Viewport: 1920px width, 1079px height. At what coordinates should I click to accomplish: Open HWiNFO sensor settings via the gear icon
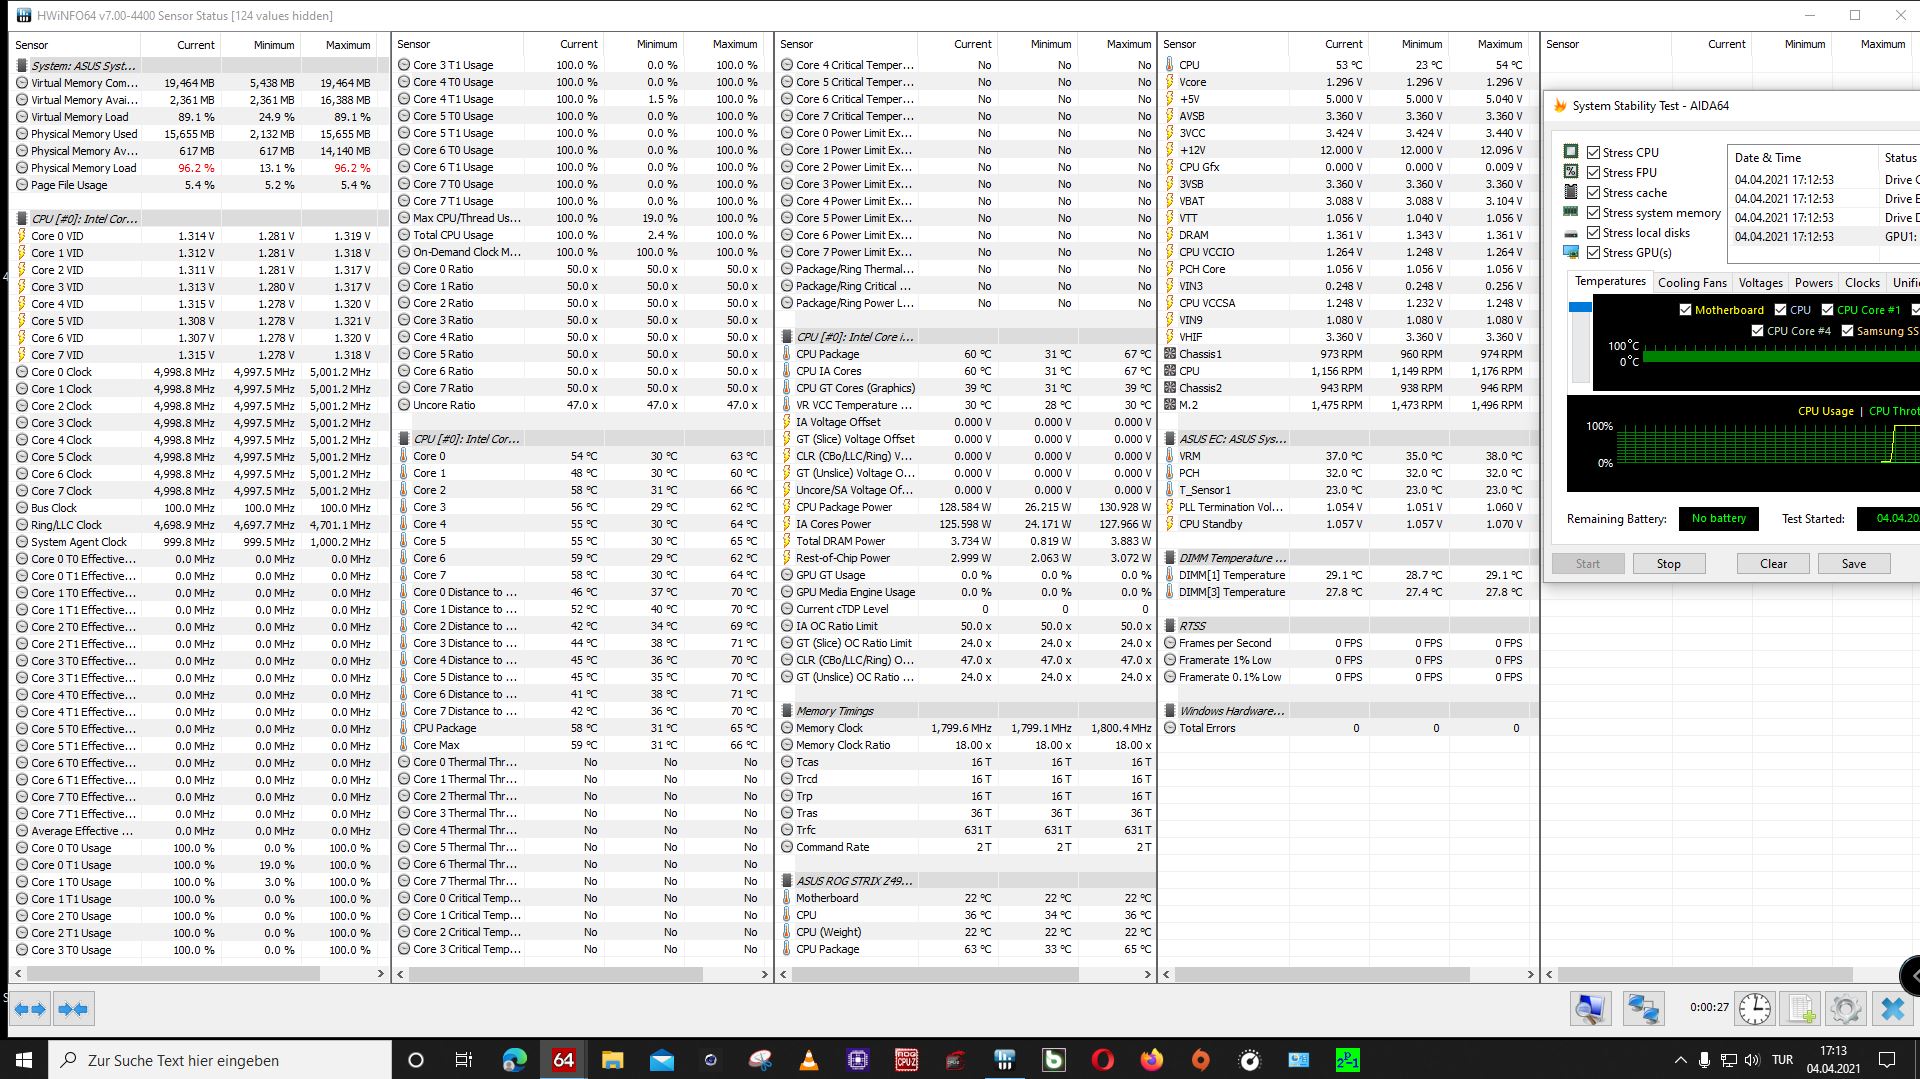point(1845,1009)
